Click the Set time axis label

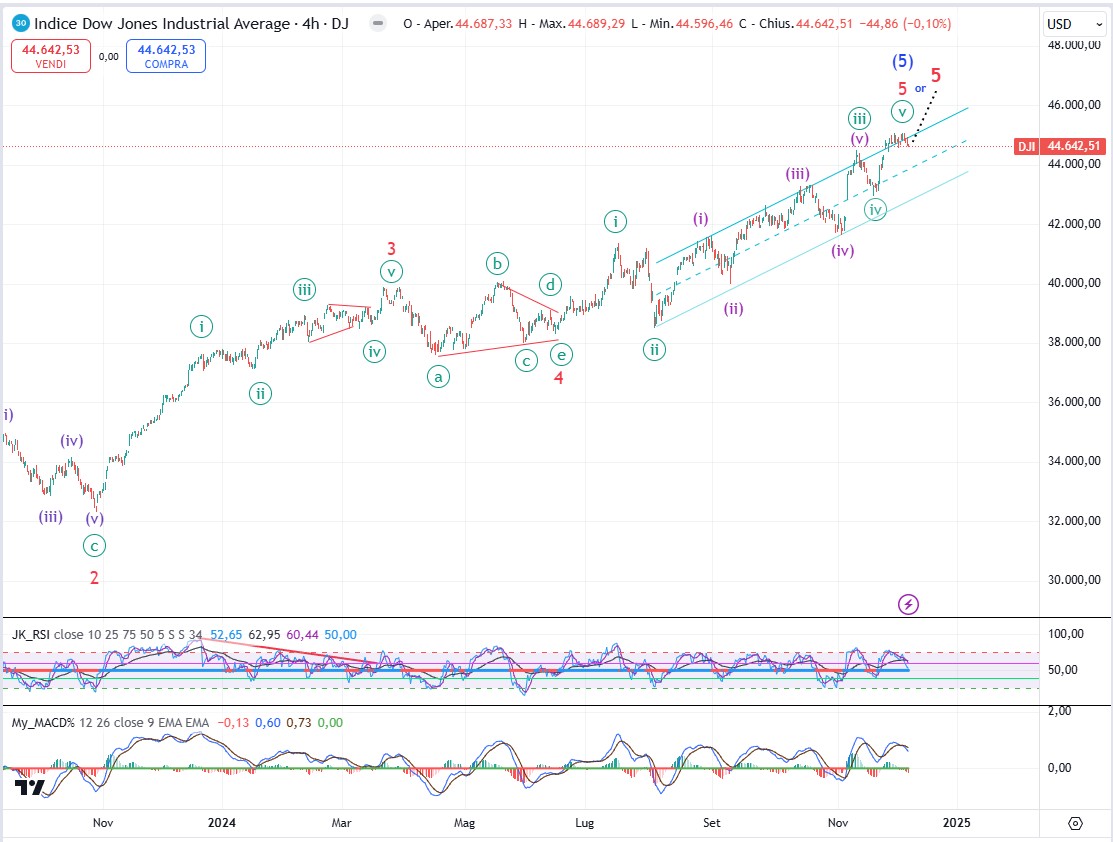(711, 823)
